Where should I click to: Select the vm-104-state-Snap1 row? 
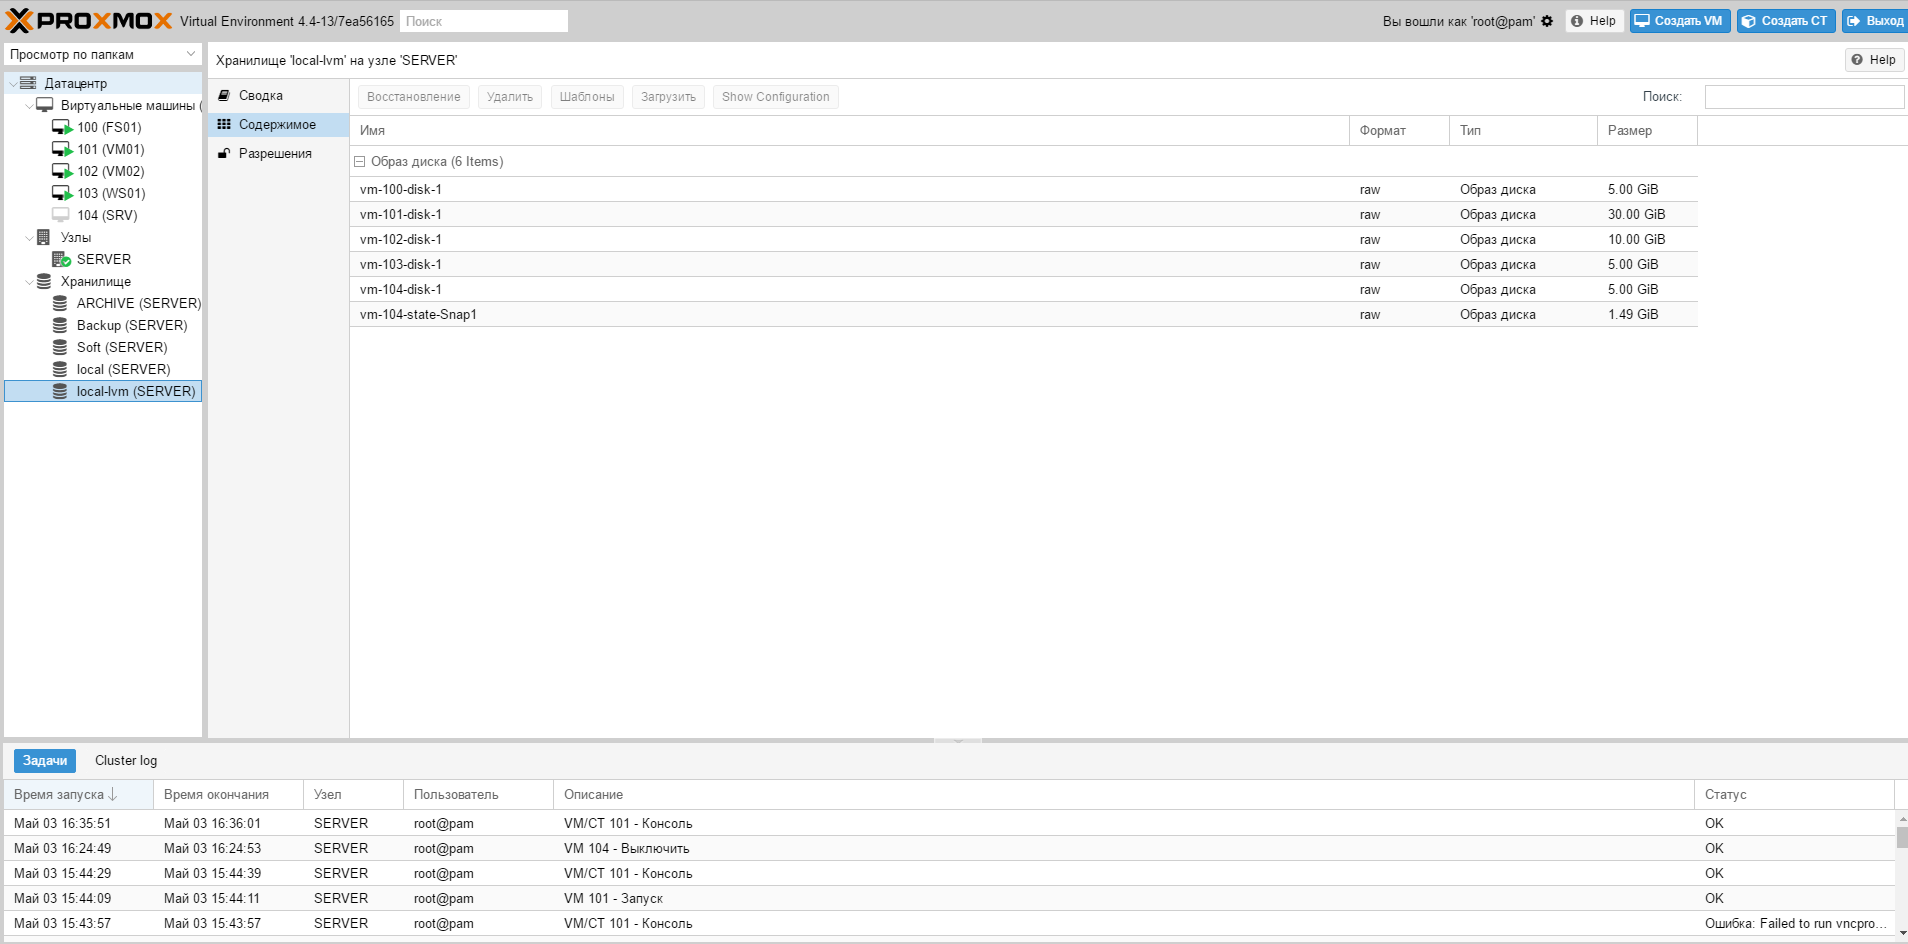point(1023,314)
